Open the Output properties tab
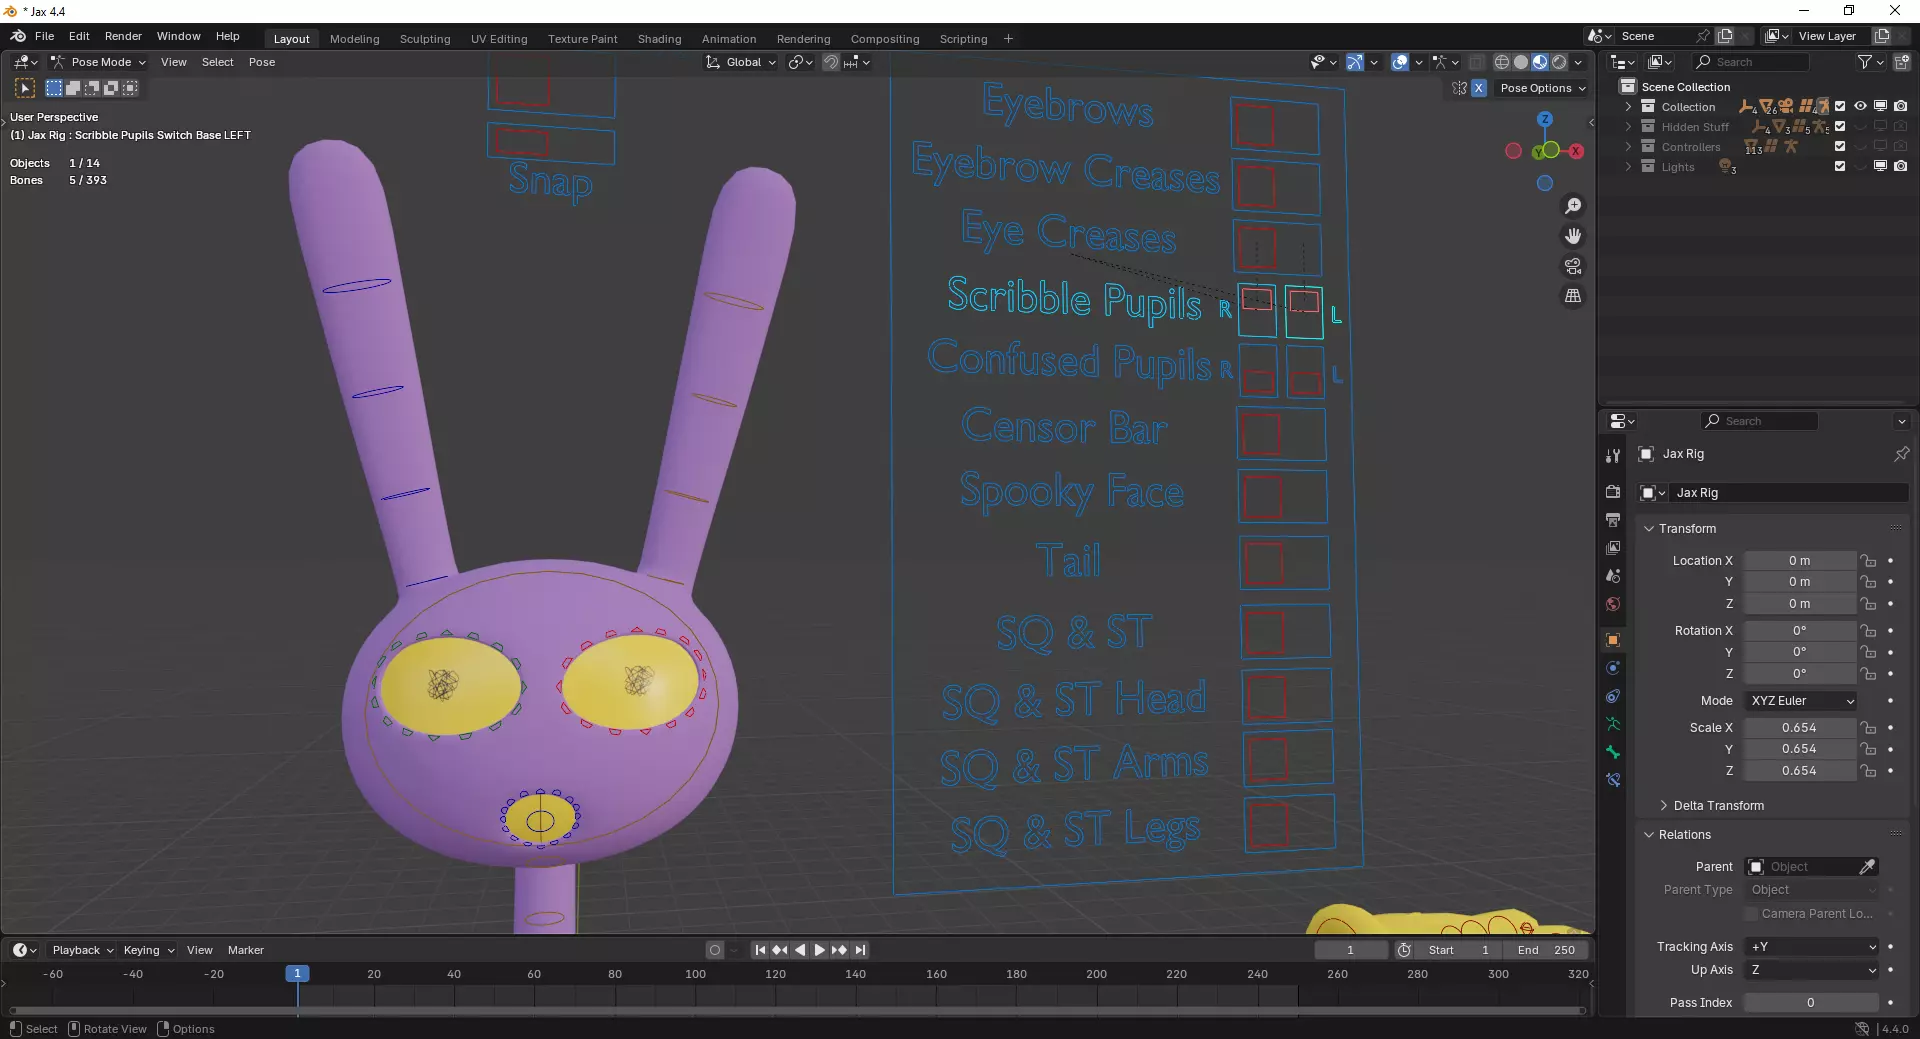The image size is (1920, 1039). click(x=1612, y=520)
